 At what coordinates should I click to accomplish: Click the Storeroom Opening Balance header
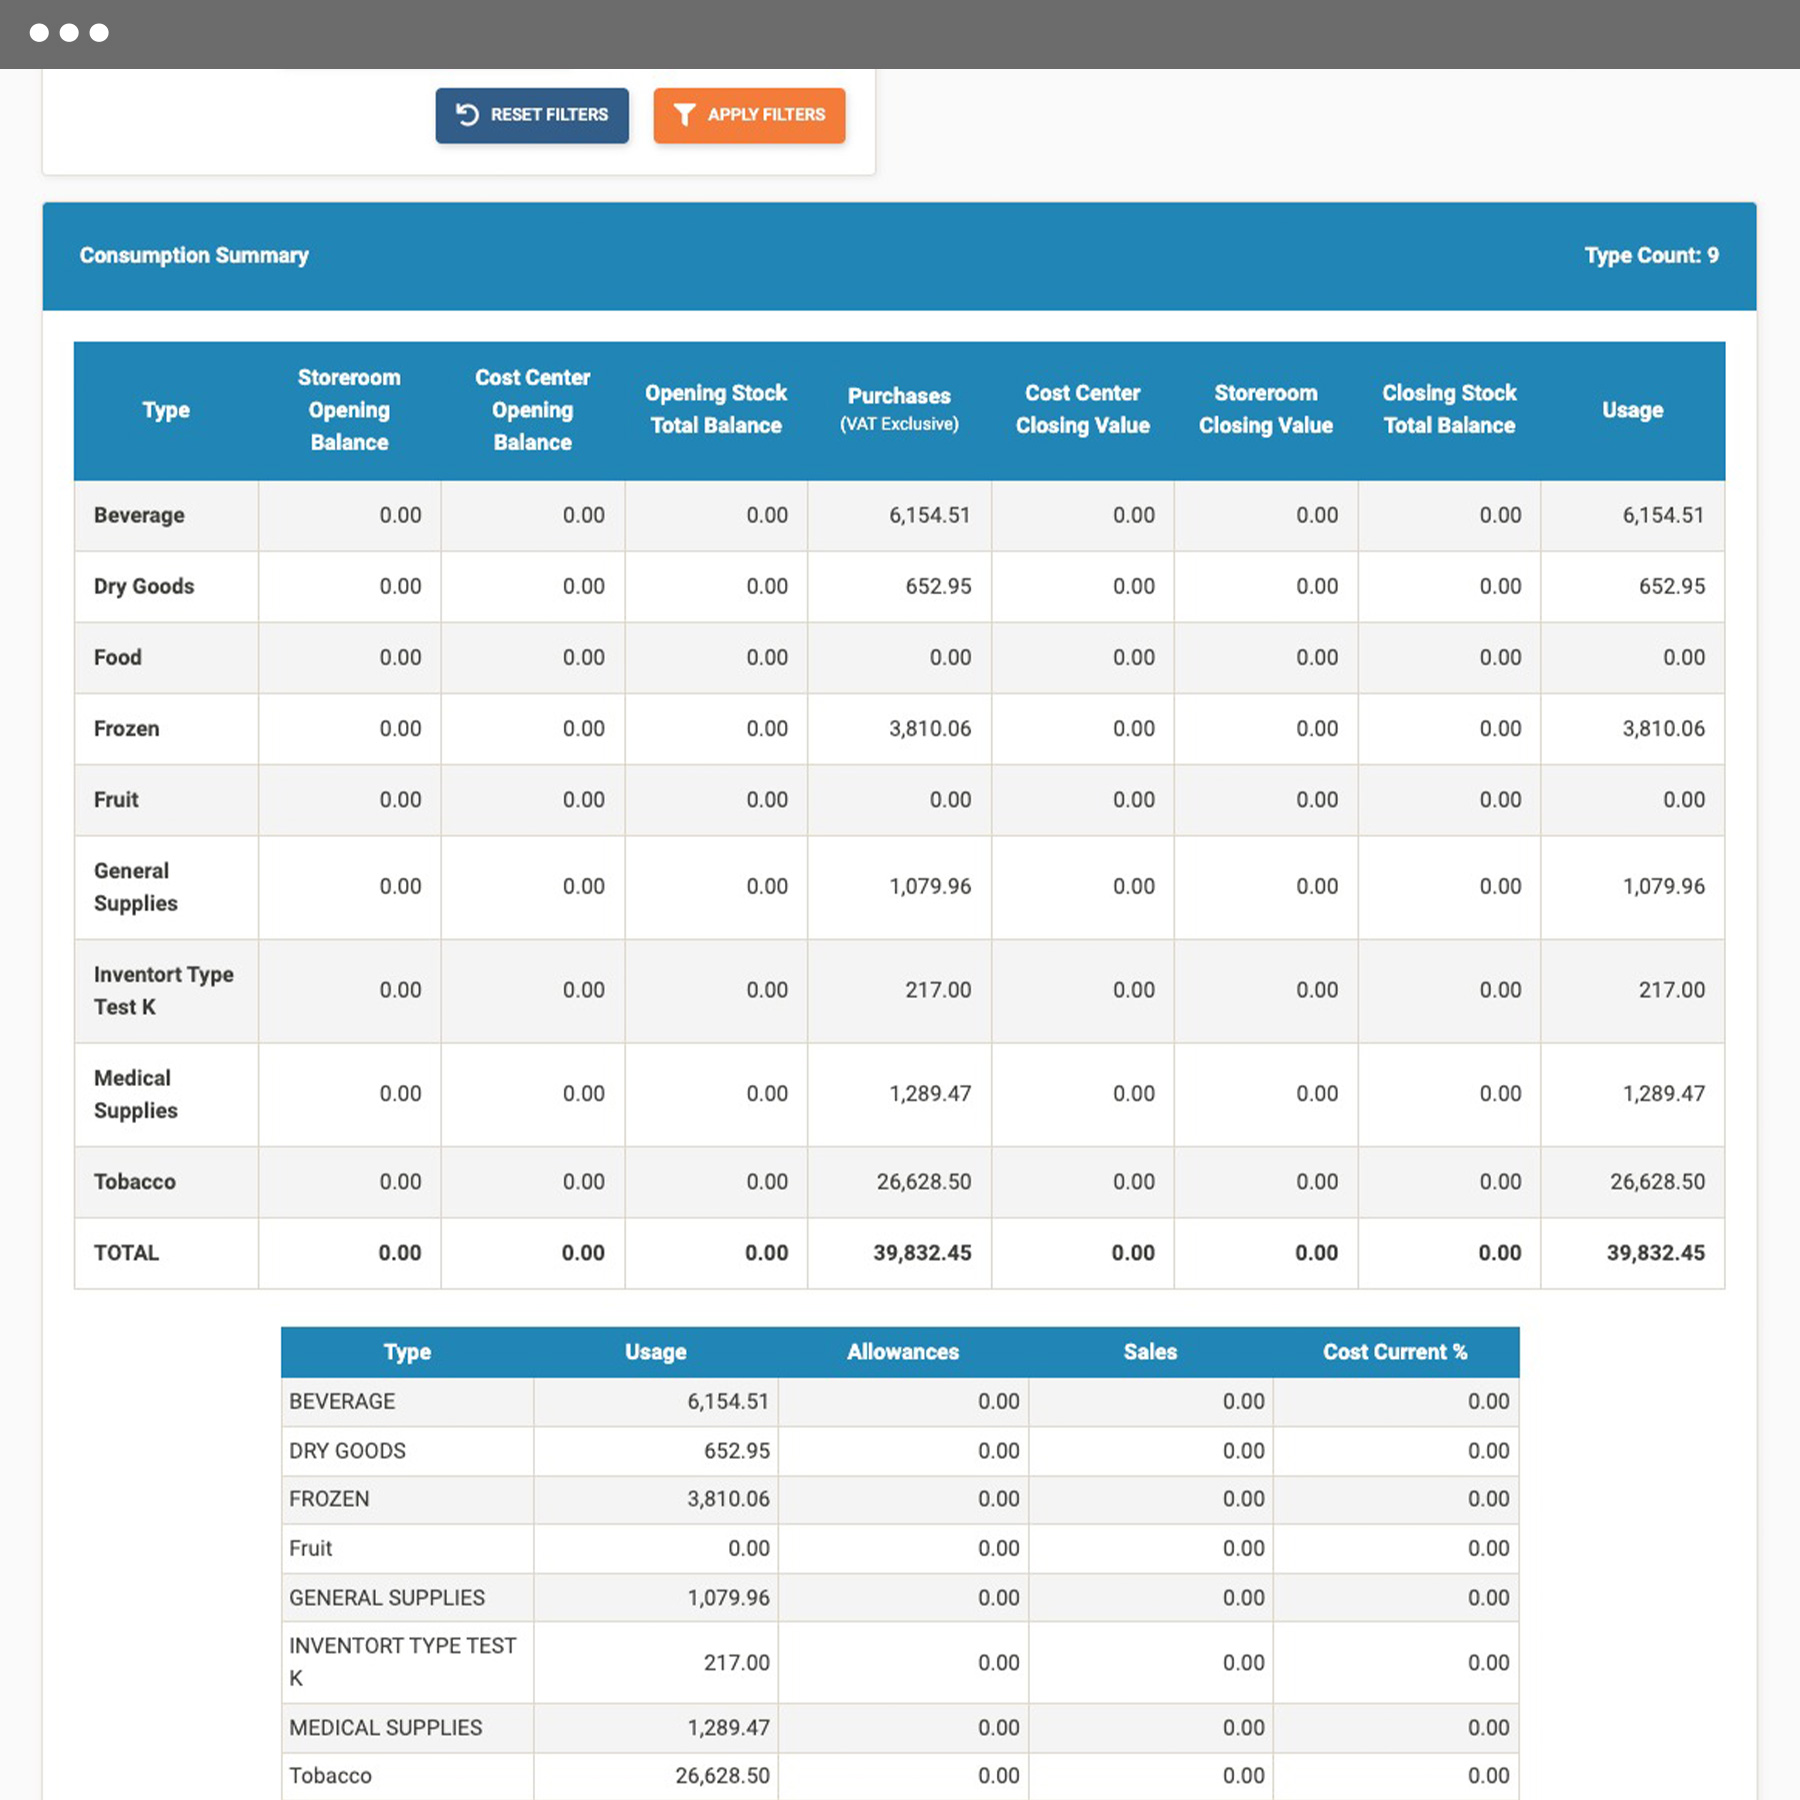349,410
